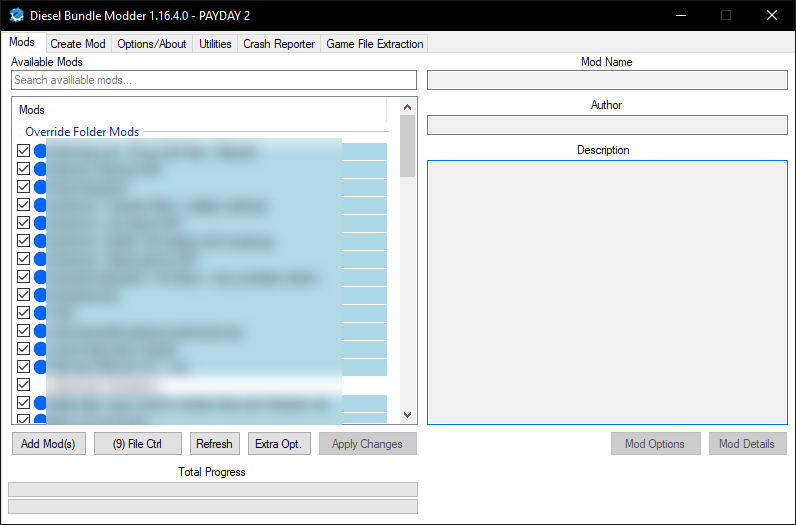Refresh the mods list

[x=215, y=444]
